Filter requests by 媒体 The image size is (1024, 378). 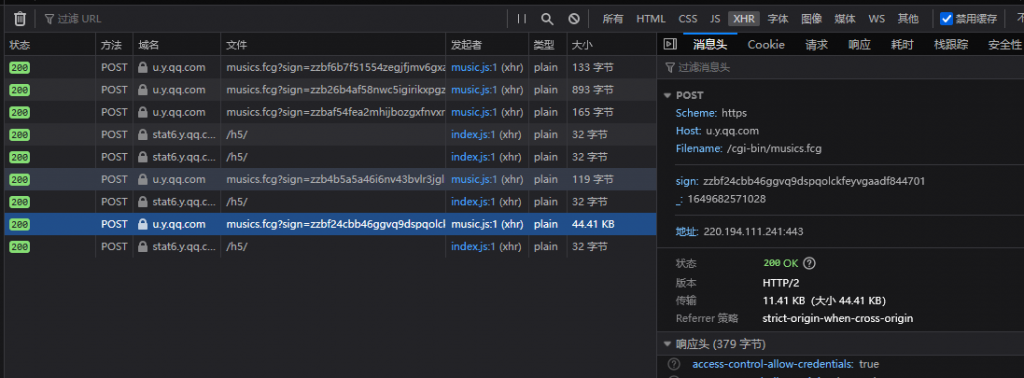[x=845, y=19]
